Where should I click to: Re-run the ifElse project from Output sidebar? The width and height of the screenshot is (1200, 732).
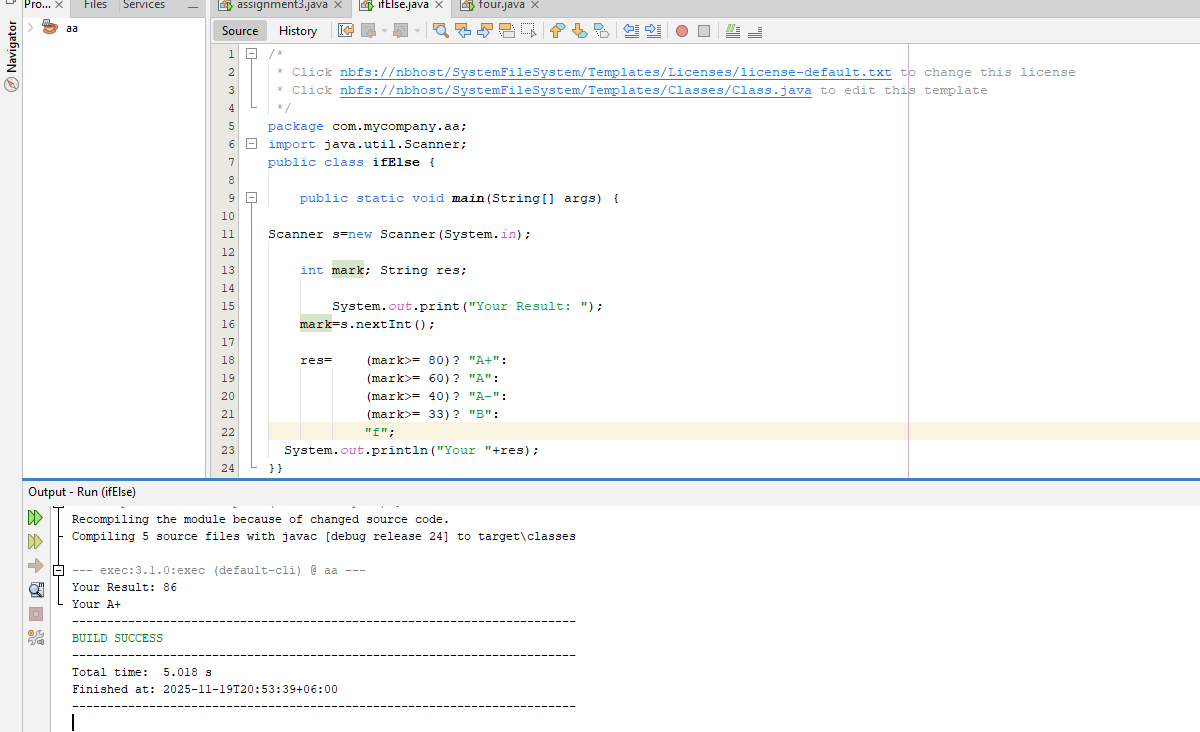36,518
